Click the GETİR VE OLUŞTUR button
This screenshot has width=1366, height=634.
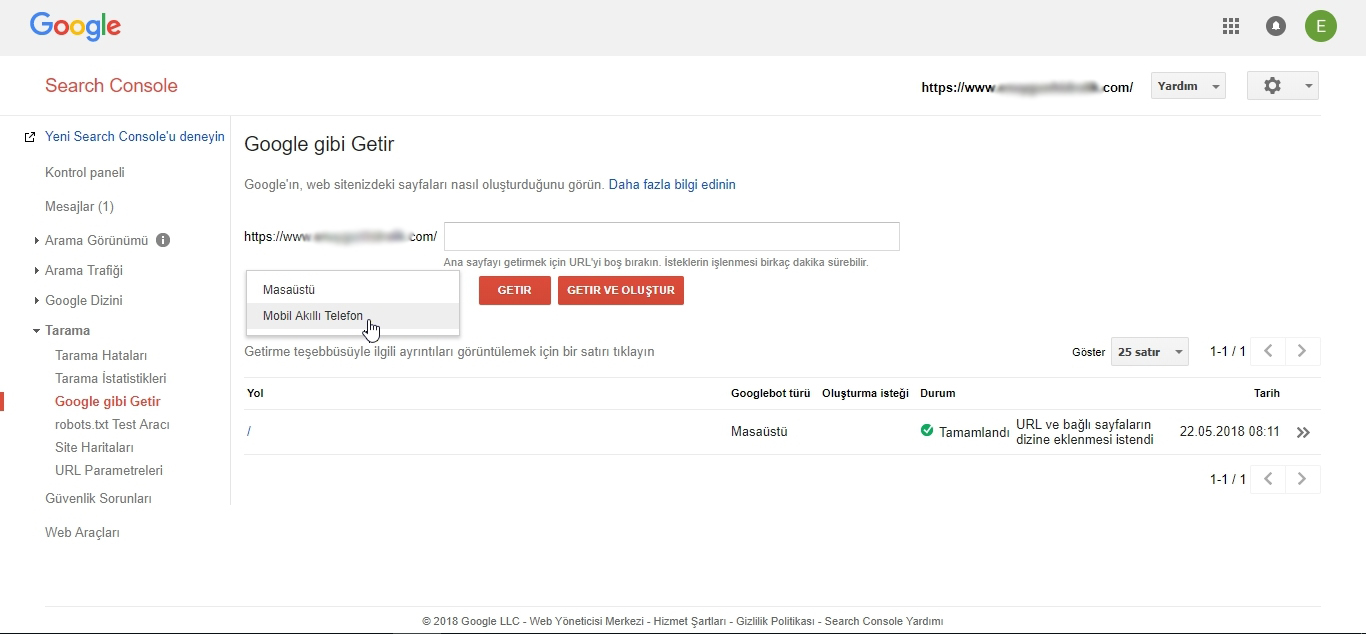pyautogui.click(x=621, y=290)
